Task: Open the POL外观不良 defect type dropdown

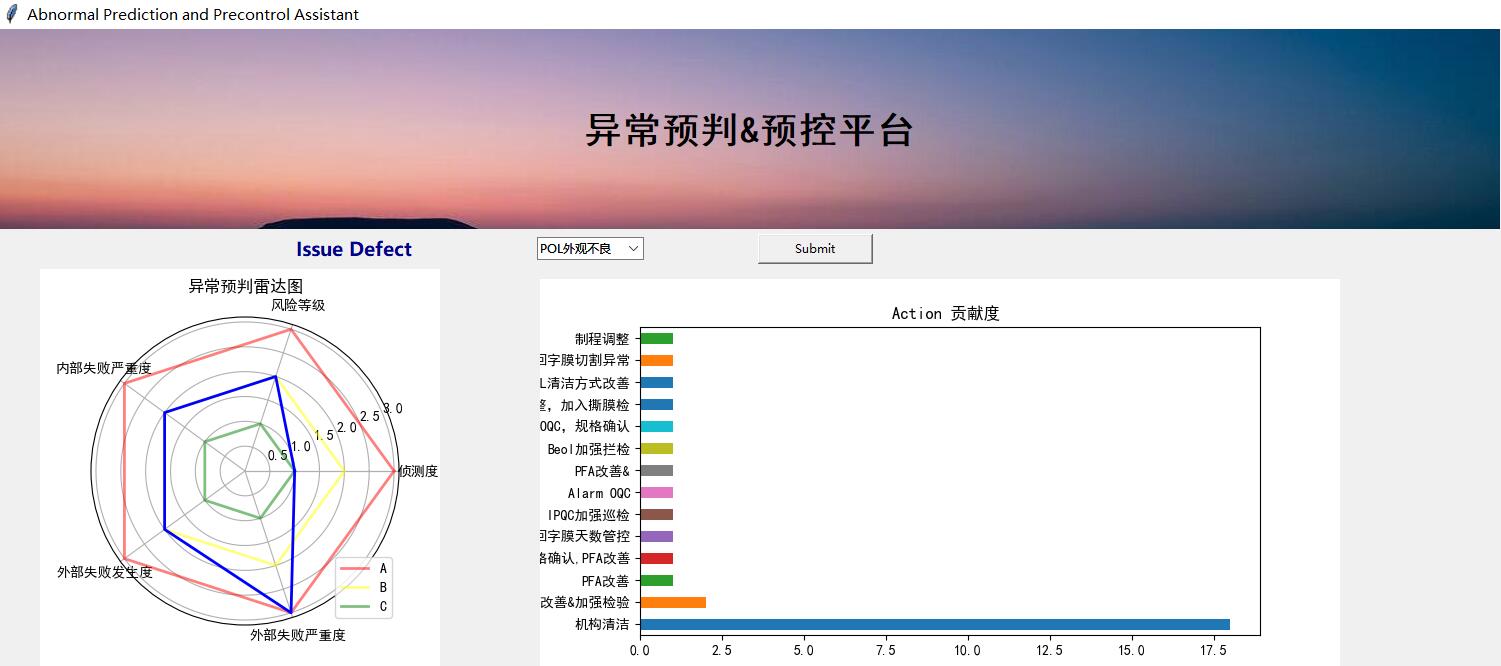Action: click(585, 248)
